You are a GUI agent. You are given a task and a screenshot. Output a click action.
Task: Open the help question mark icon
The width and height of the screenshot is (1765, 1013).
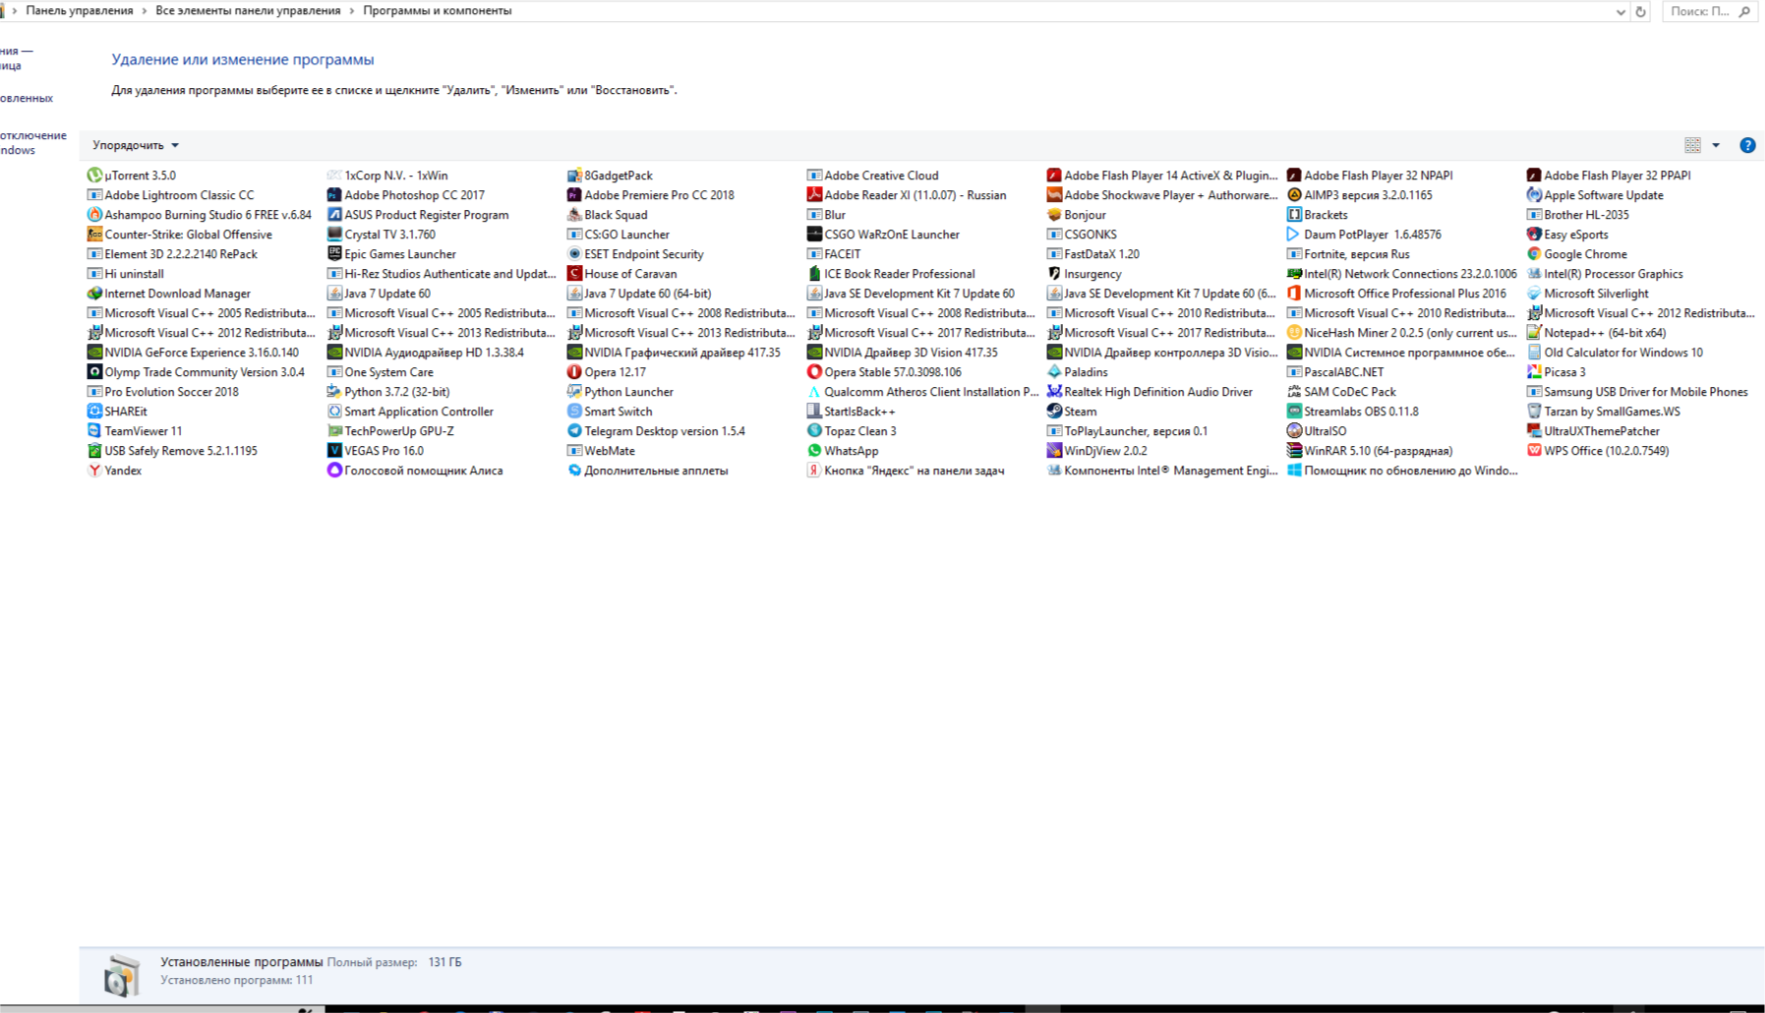point(1747,145)
